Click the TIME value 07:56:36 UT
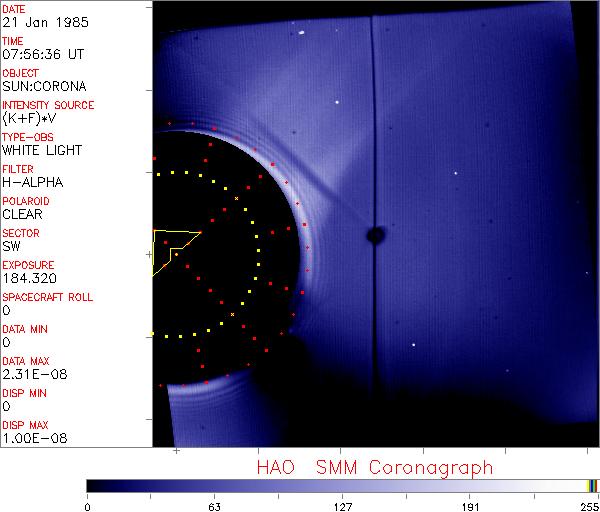The height and width of the screenshot is (512, 600). click(x=43, y=54)
